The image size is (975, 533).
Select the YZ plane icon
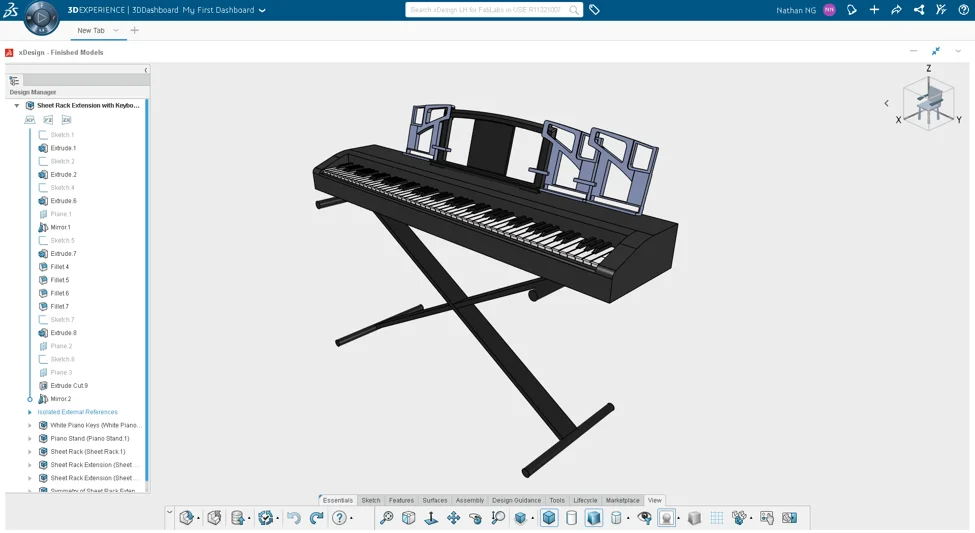click(48, 120)
